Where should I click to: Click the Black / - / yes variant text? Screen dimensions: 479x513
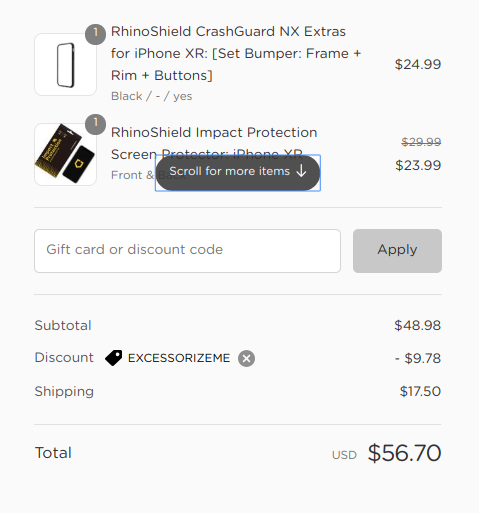[151, 96]
